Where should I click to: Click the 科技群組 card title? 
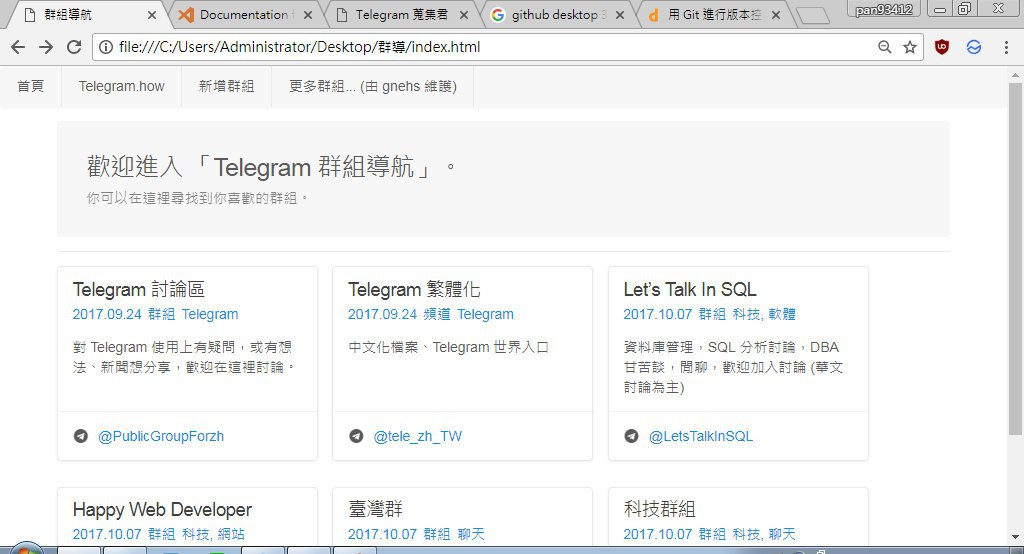[x=660, y=510]
